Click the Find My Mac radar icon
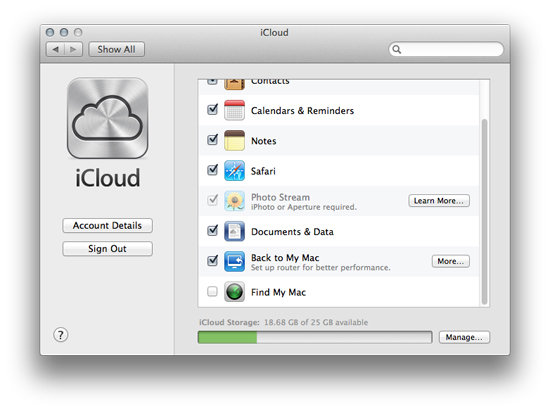Viewport: 550px width, 411px height. 234,292
